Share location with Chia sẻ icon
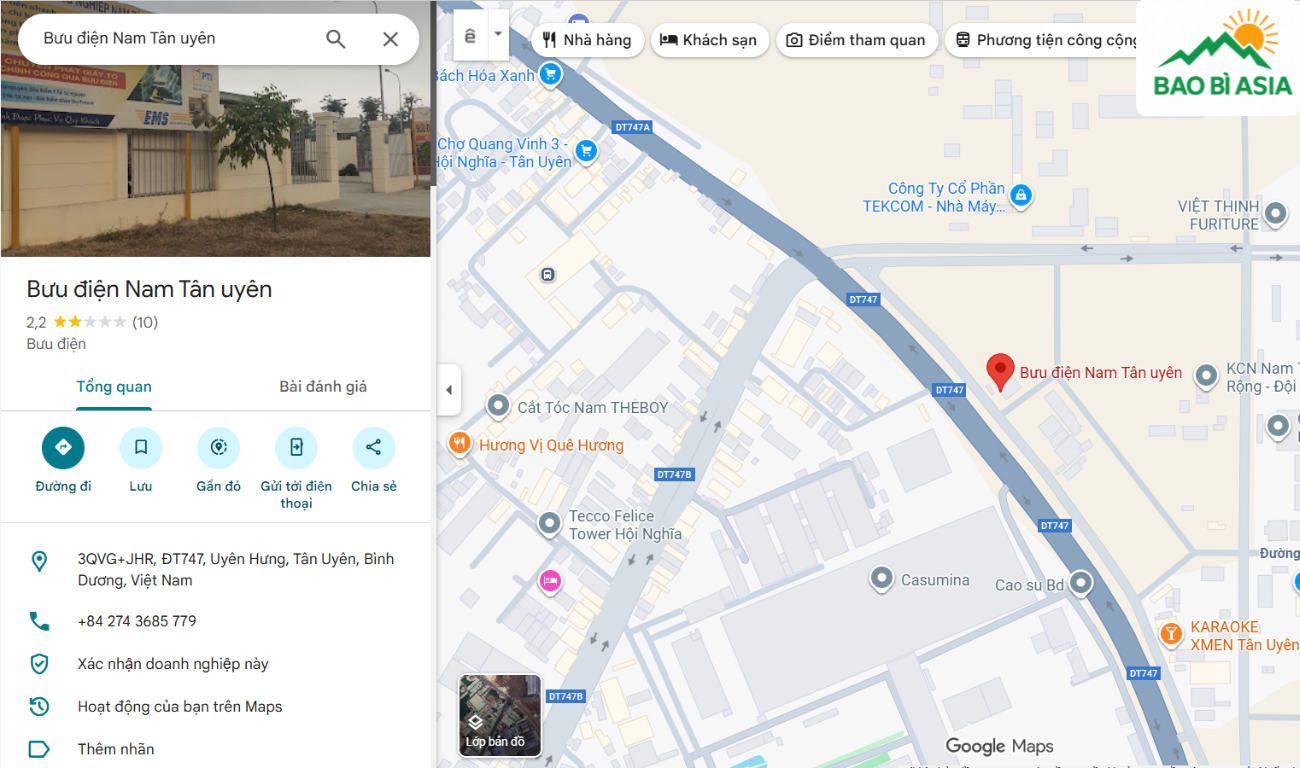Screen dimensions: 1300x768 [x=373, y=448]
